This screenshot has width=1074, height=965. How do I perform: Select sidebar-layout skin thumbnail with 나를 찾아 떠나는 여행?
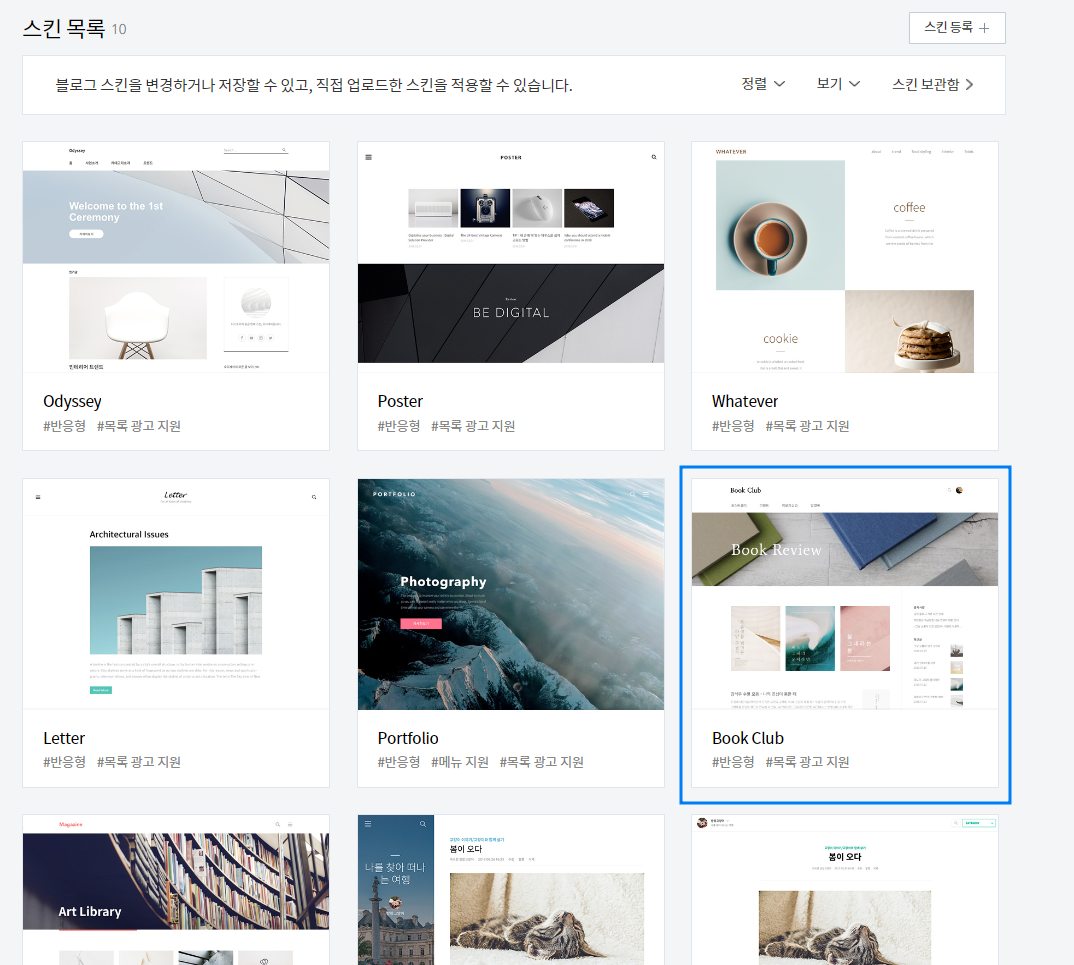click(511, 890)
